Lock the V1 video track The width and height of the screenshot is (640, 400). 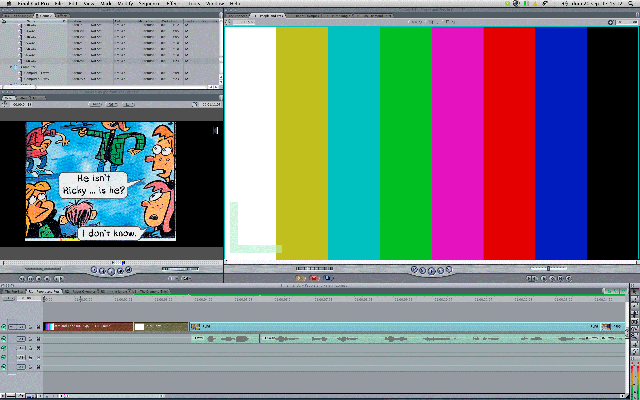click(x=29, y=327)
